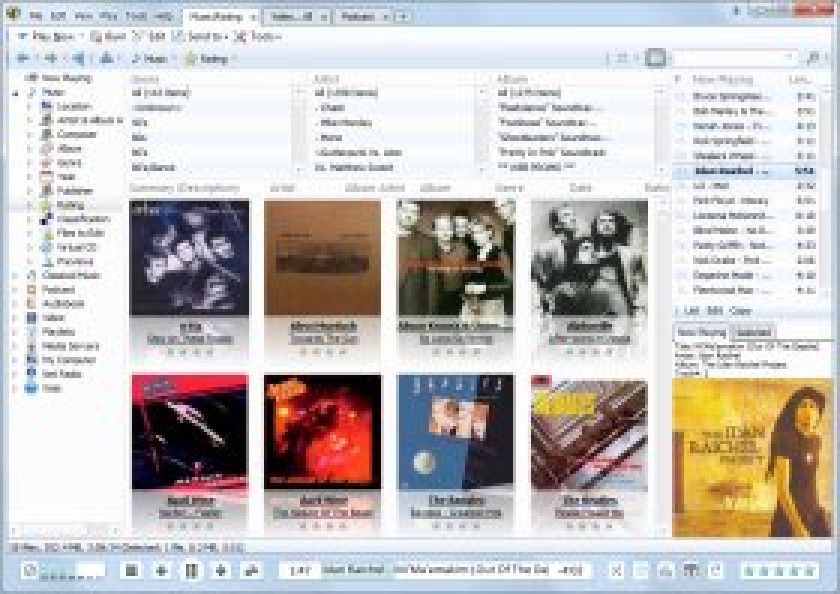Screen dimensions: 840x594
Task: Open the Classical Music tree node icon
Action: [32, 275]
